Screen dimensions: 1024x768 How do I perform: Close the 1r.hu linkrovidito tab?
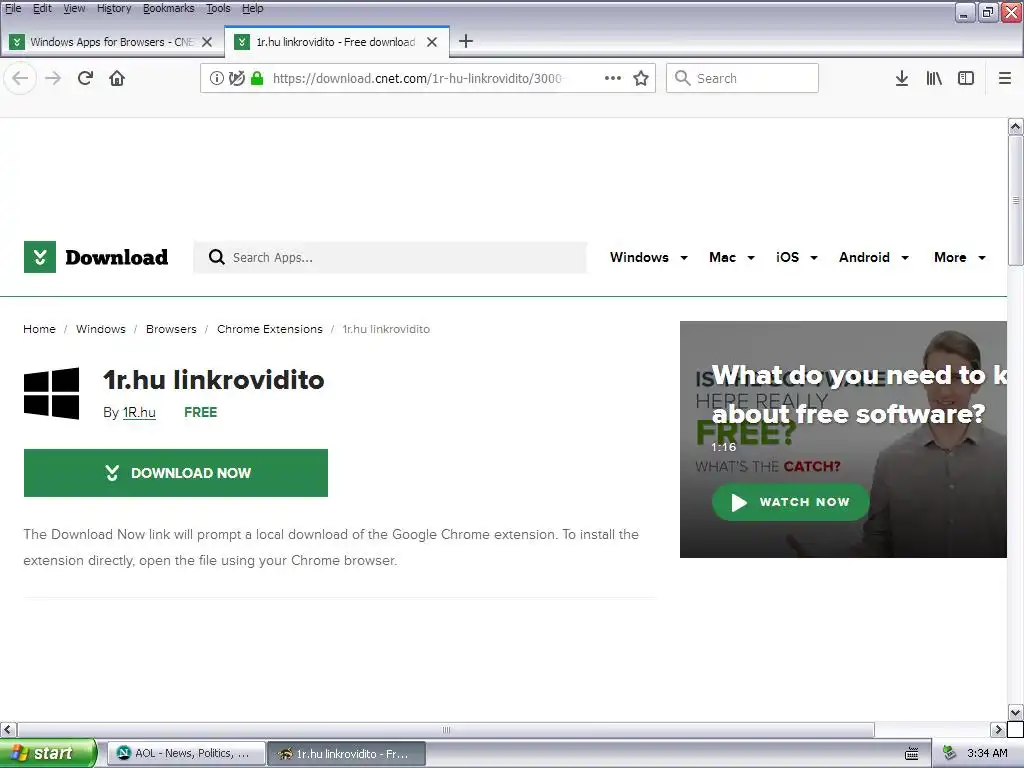[432, 42]
